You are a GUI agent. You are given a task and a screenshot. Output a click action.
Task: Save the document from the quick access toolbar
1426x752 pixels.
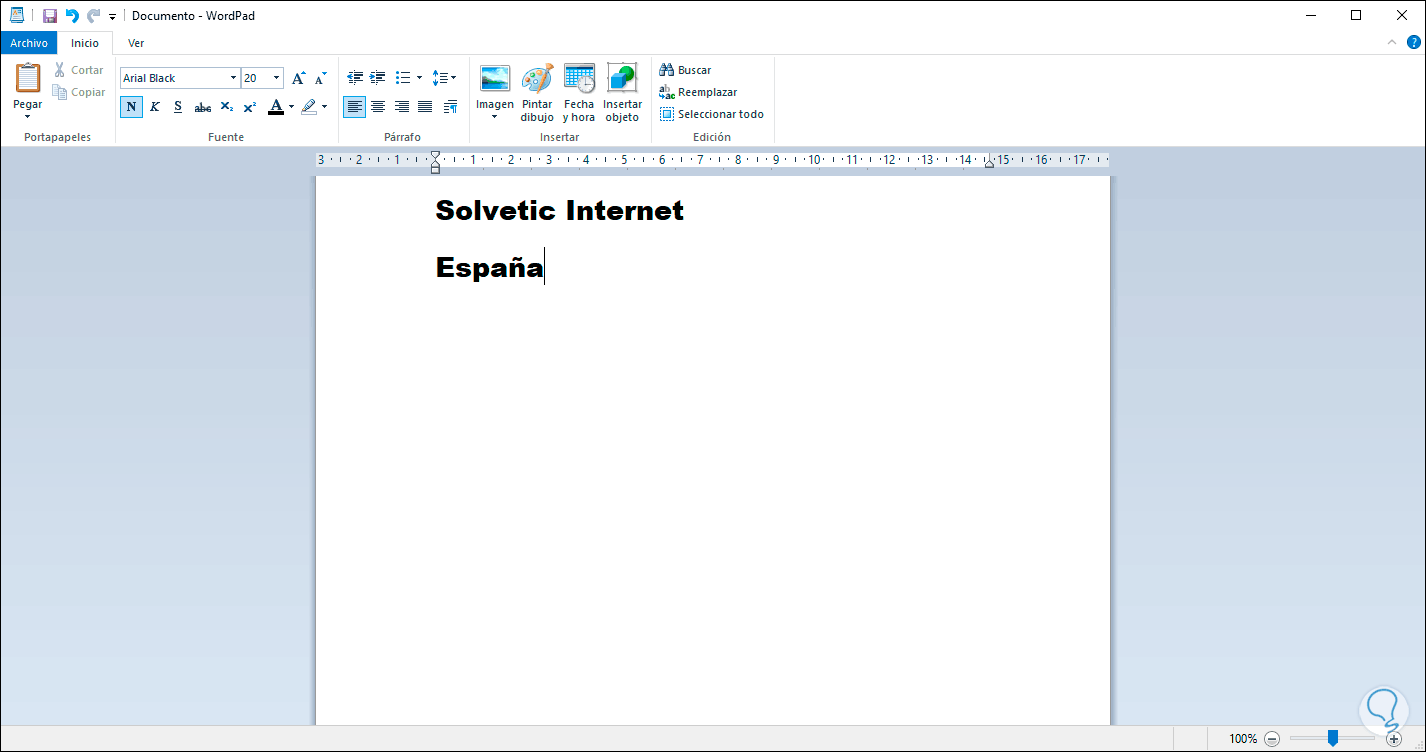click(x=50, y=16)
